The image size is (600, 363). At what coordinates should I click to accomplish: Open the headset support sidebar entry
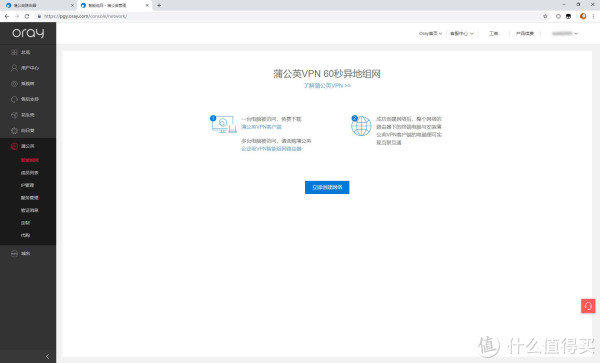pyautogui.click(x=14, y=99)
